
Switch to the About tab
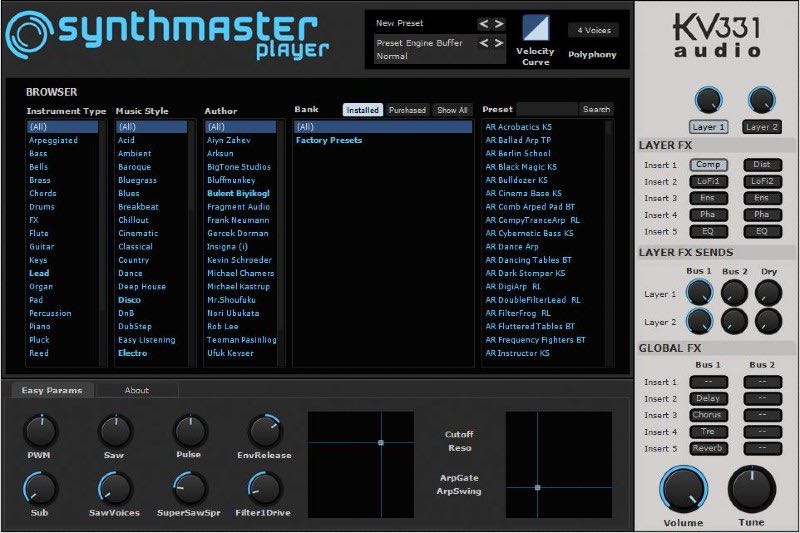(137, 390)
